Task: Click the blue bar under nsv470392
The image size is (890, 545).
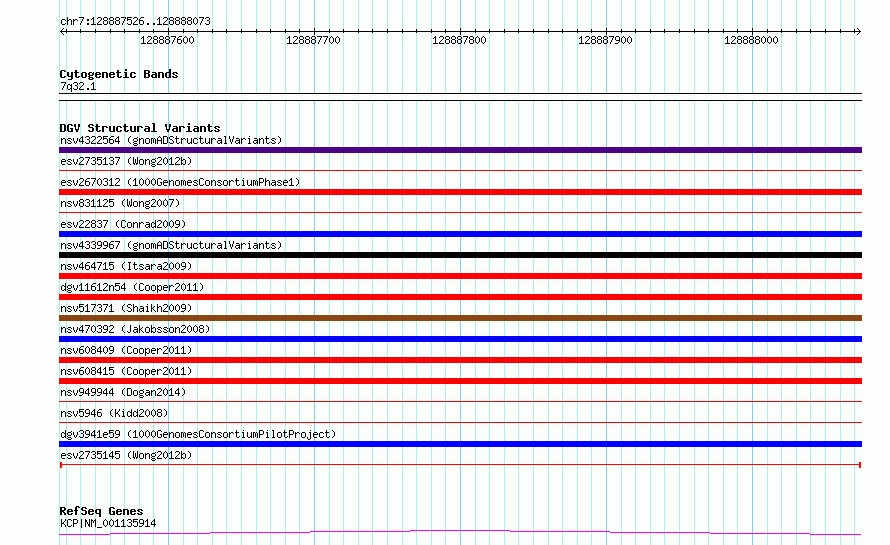Action: click(x=460, y=339)
